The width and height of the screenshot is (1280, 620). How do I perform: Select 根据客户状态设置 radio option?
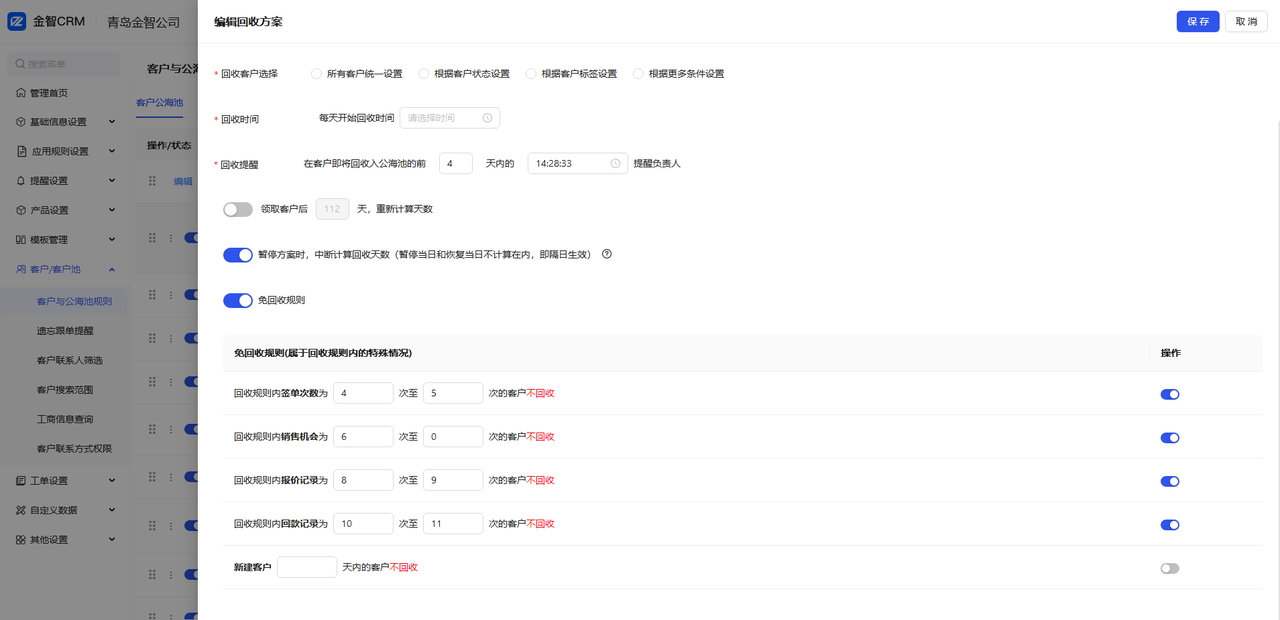coord(424,73)
